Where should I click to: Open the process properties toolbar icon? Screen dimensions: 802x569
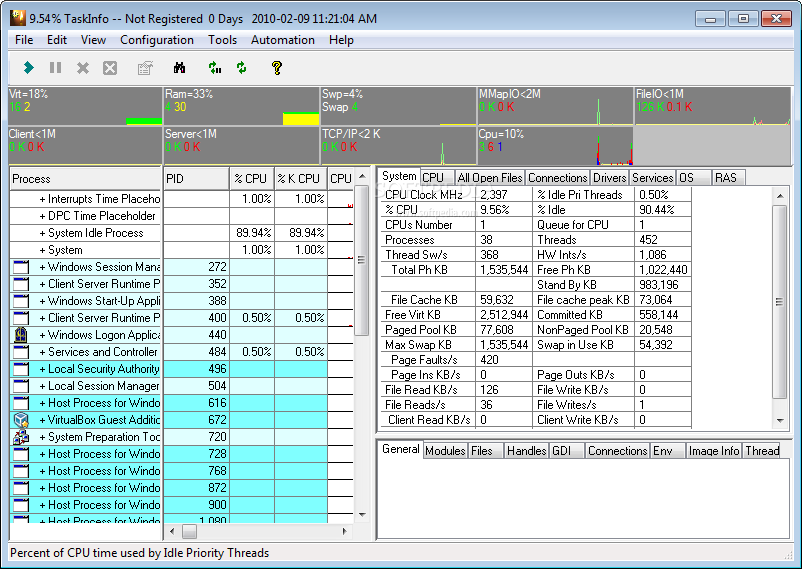146,68
